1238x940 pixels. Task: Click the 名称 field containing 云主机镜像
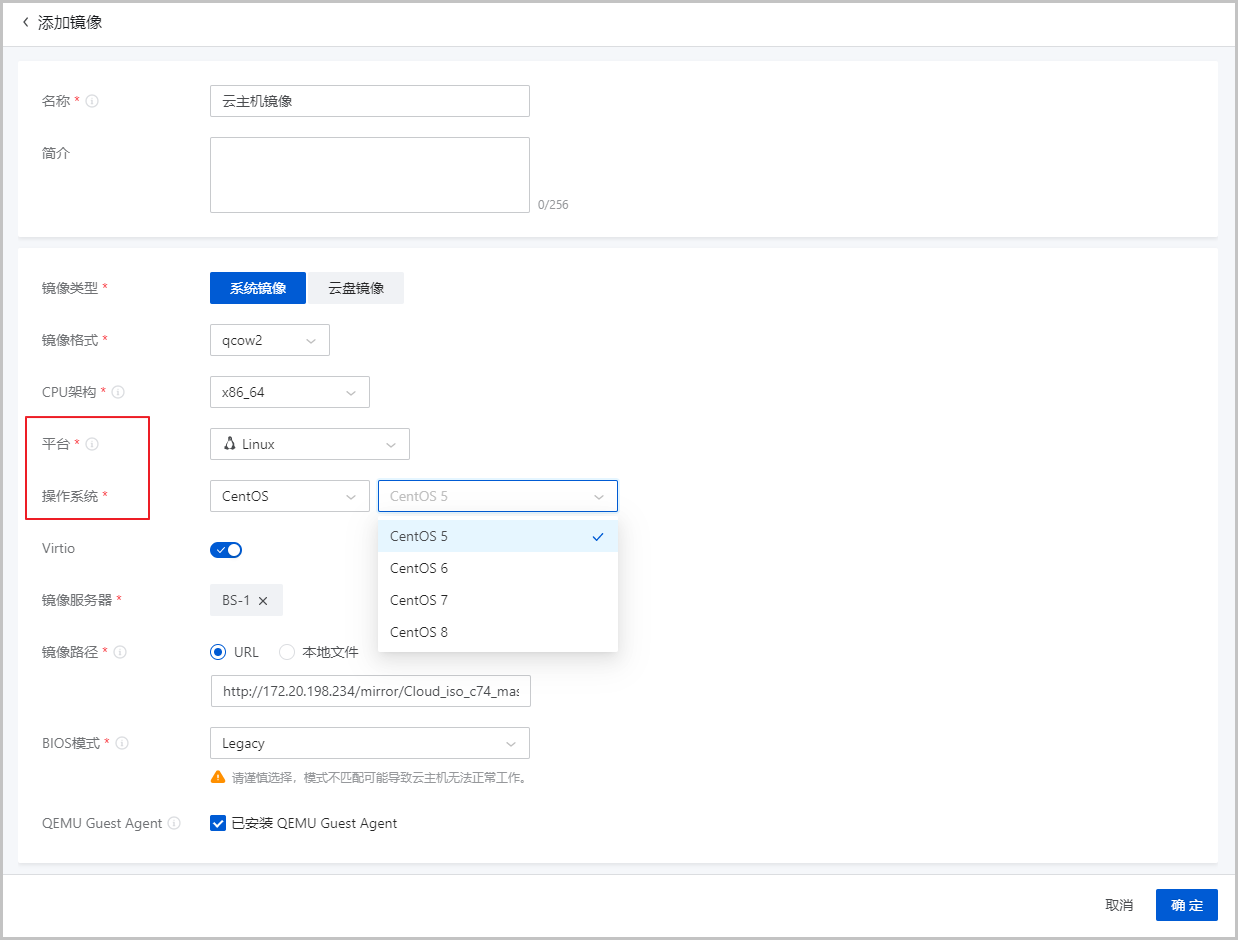pyautogui.click(x=370, y=101)
